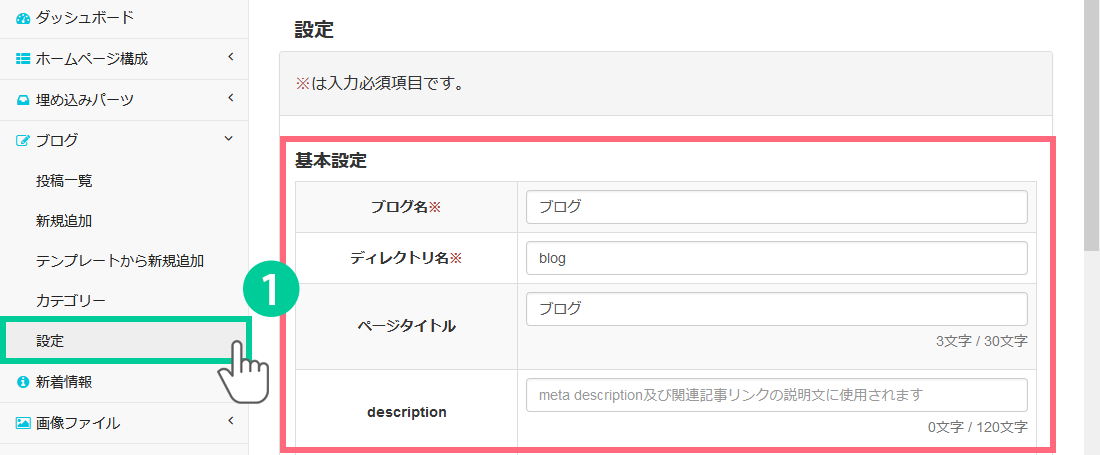Edit the ページタイトル input field
1100x455 pixels.
click(776, 309)
